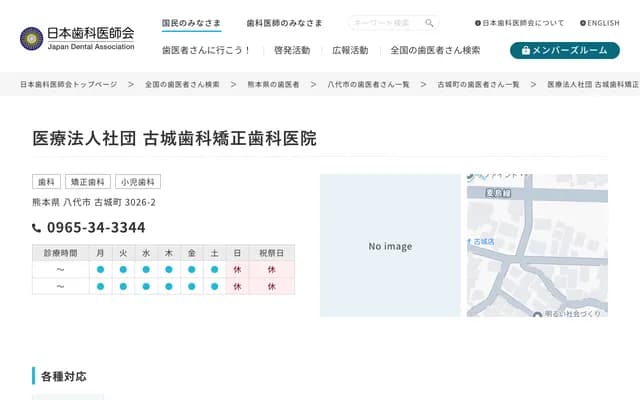This screenshot has height=400, width=640.
Task: Click the Japan Dental Association logo
Action: coord(77,38)
